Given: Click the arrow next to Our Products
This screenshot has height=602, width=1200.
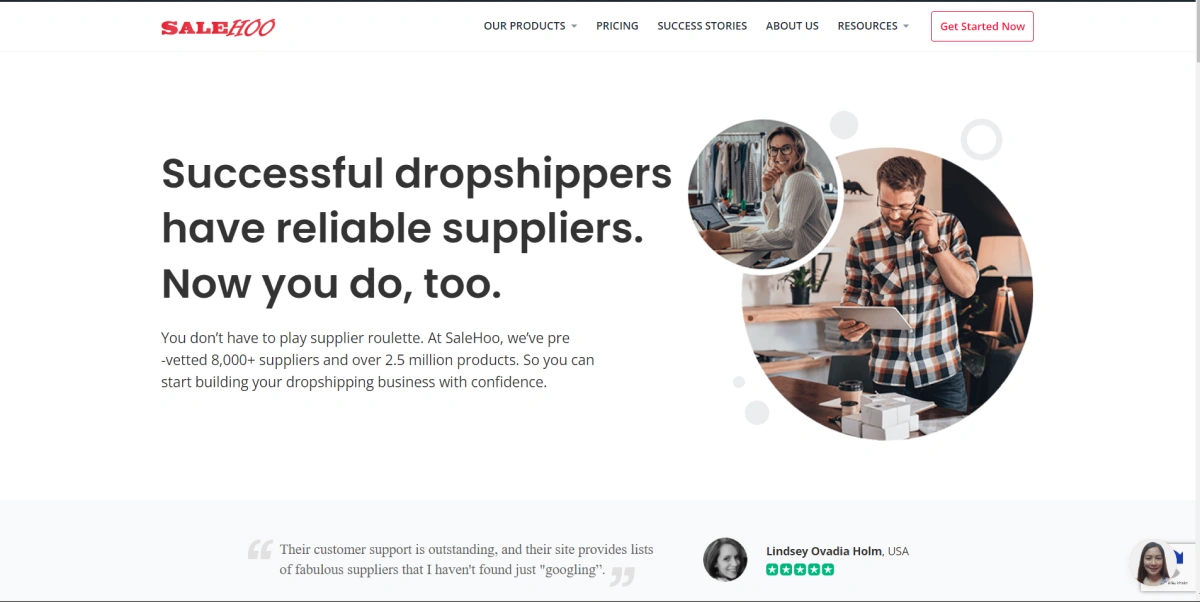Looking at the screenshot, I should click(574, 27).
